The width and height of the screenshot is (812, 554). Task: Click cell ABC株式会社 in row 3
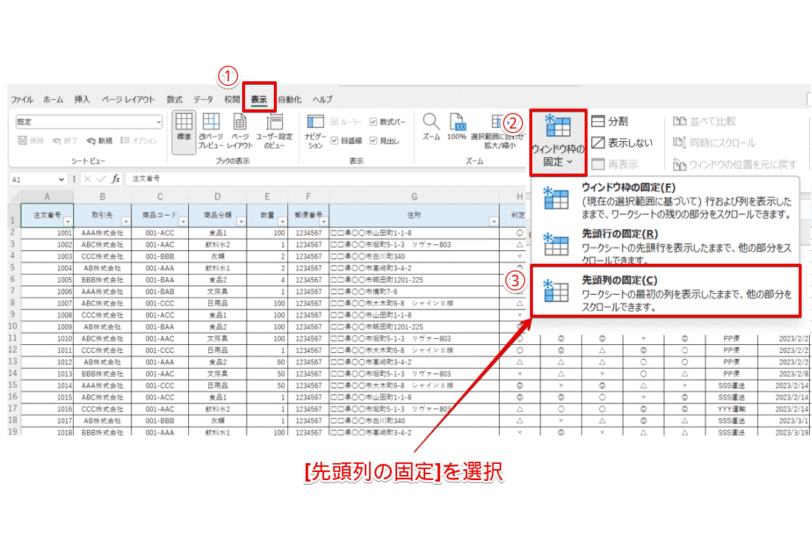103,244
